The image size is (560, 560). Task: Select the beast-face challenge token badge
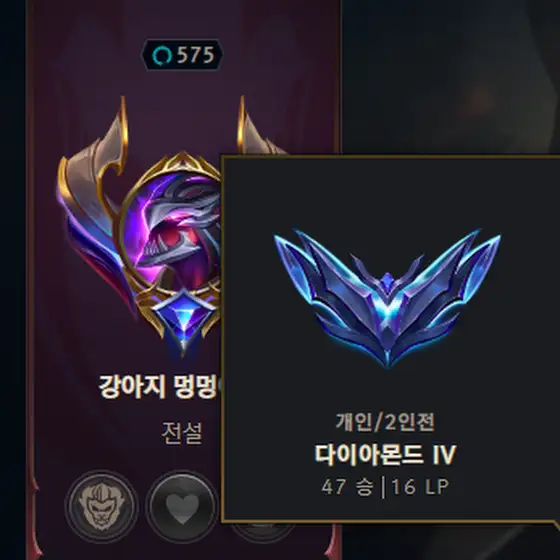pos(101,506)
